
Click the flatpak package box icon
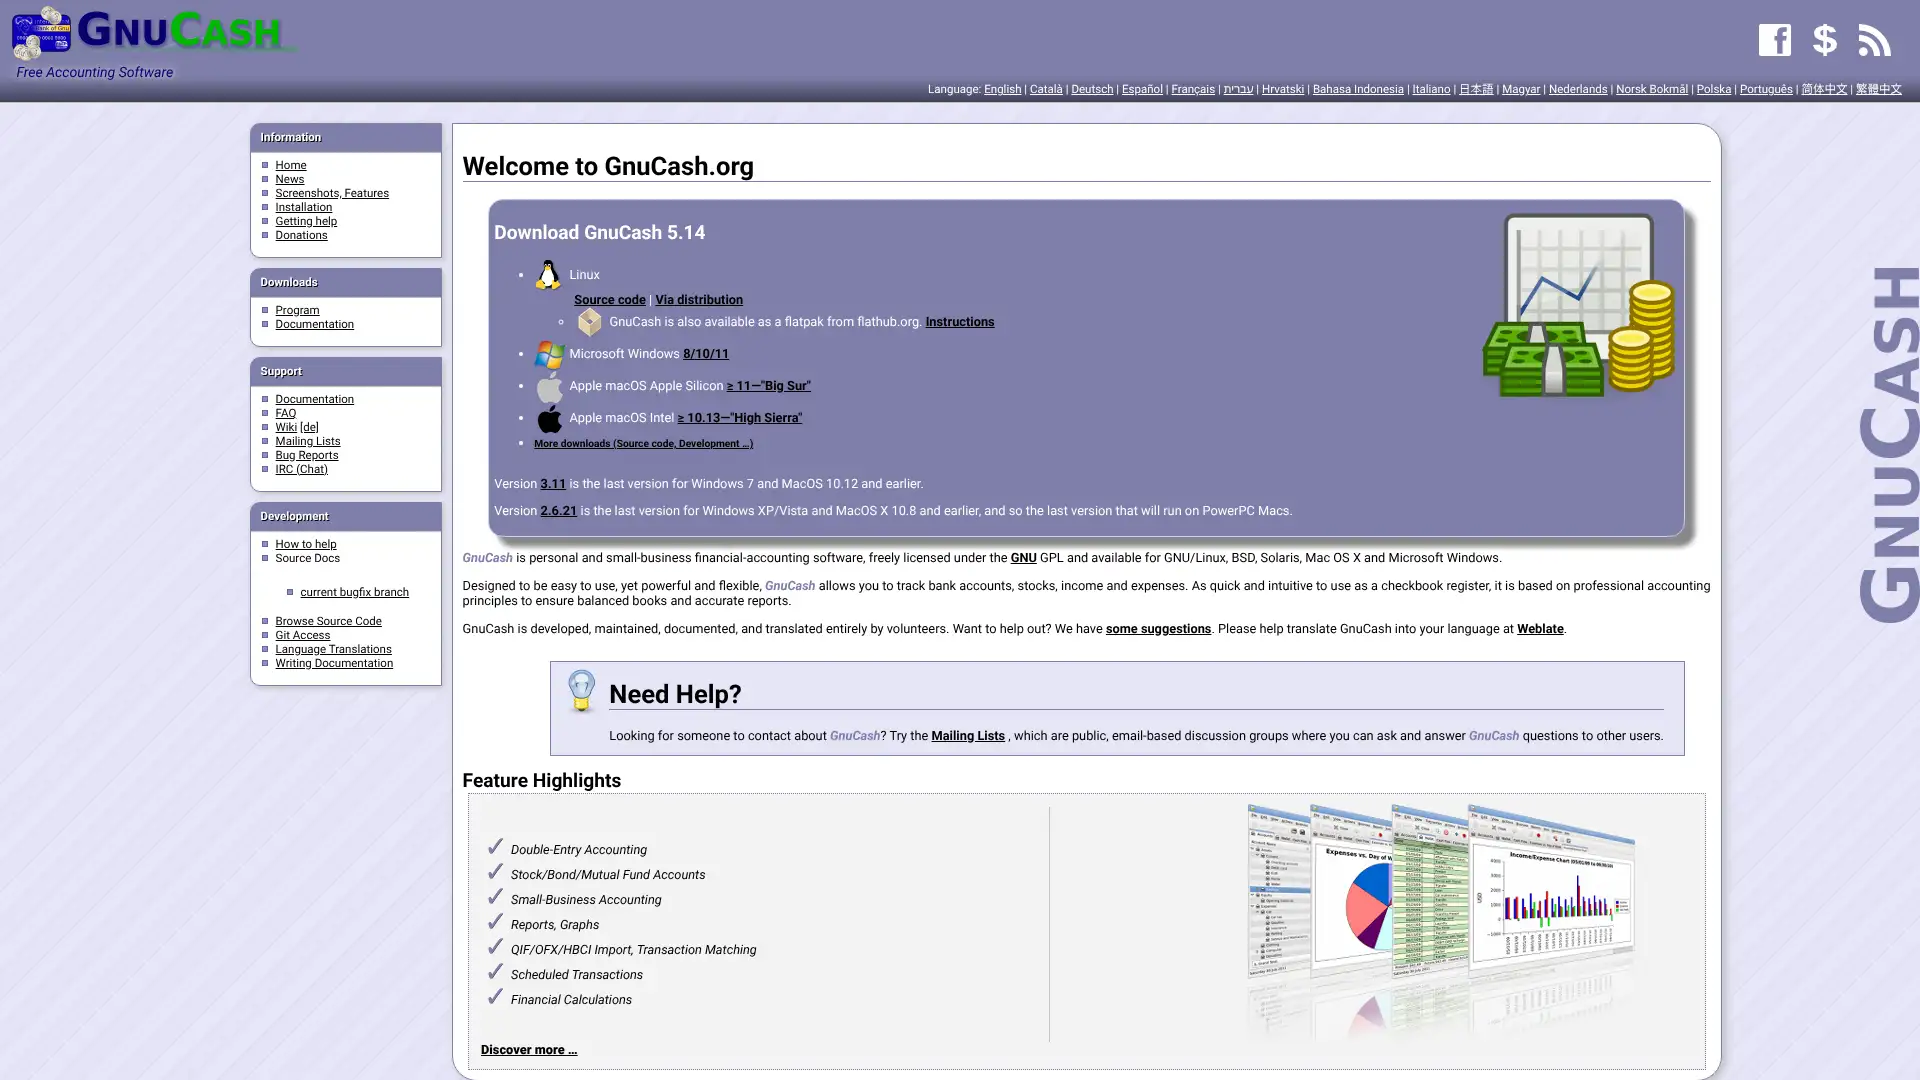pos(589,322)
